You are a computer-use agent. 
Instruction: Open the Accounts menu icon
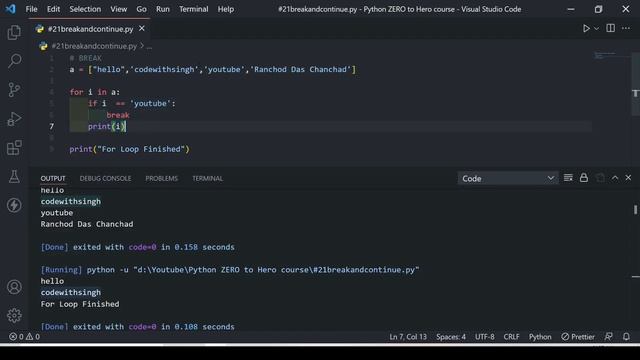[x=14, y=287]
